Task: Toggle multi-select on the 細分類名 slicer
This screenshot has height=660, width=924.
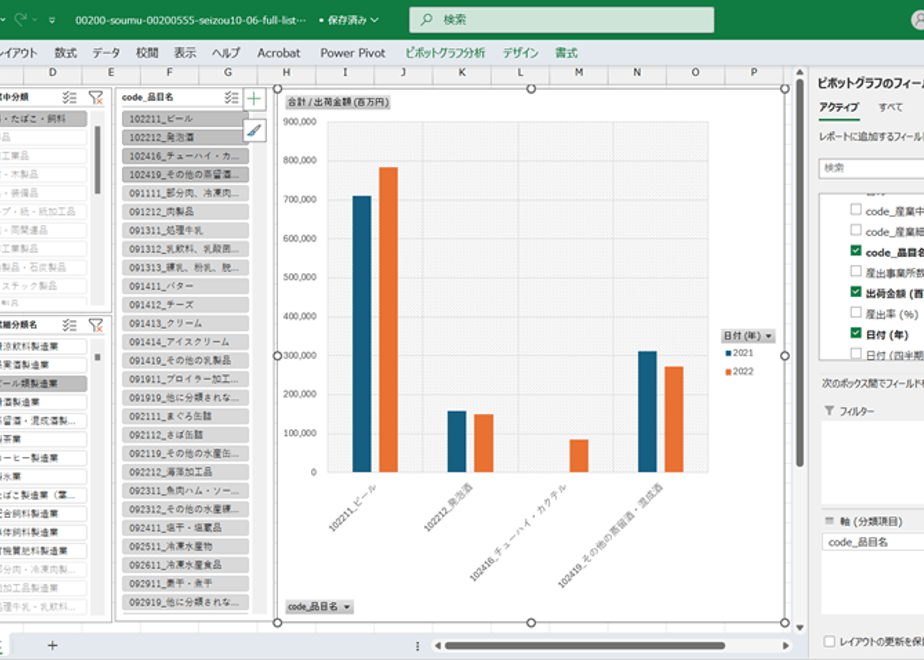Action: (x=70, y=325)
